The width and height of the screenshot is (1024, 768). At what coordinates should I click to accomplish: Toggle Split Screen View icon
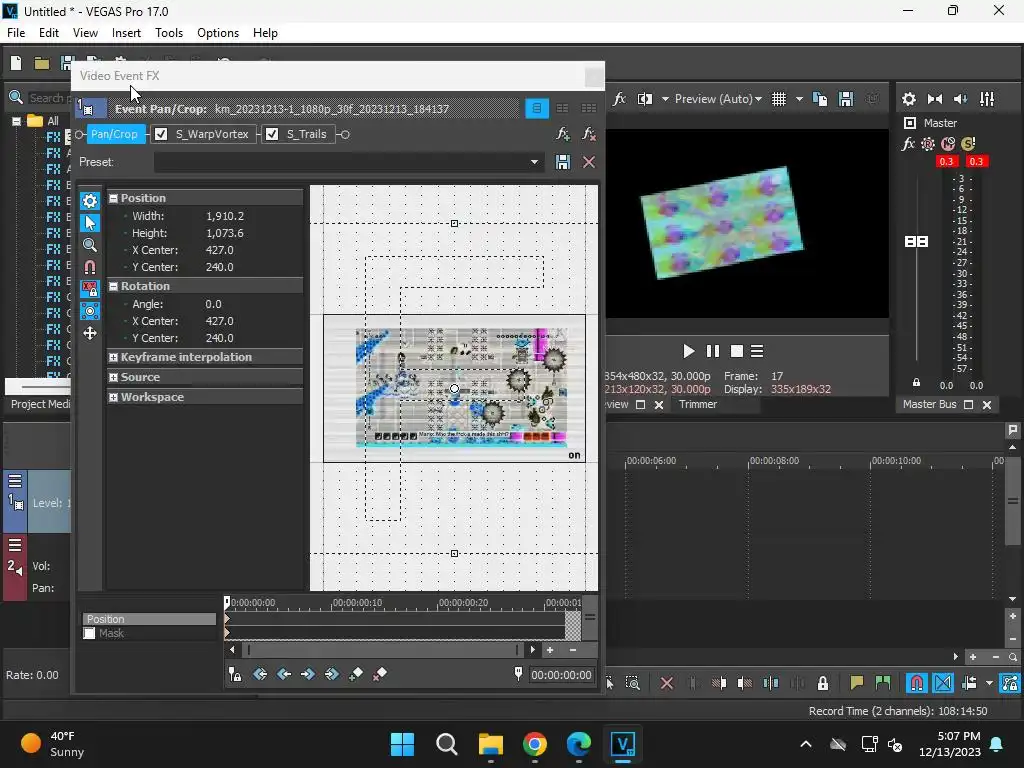tap(645, 99)
